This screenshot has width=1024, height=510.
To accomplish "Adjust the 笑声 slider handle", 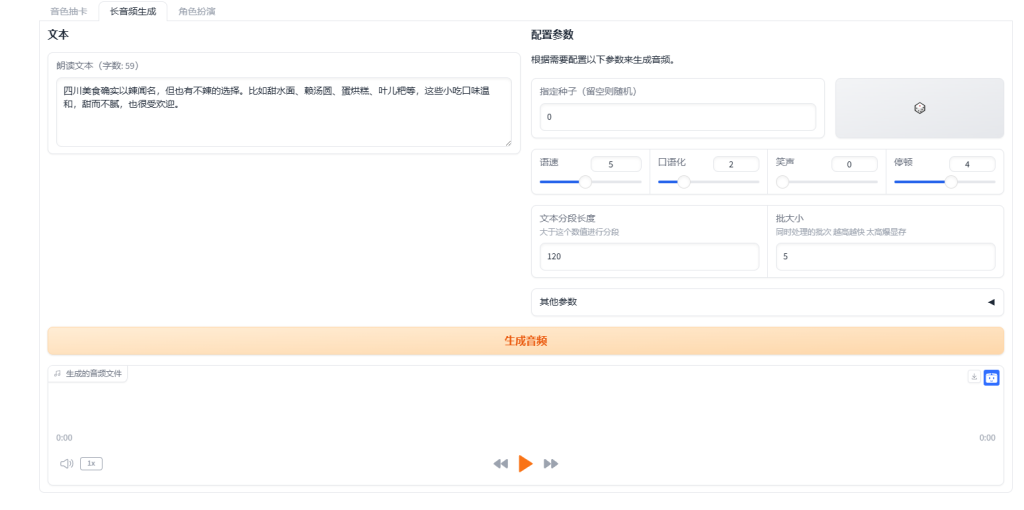I will [x=782, y=182].
